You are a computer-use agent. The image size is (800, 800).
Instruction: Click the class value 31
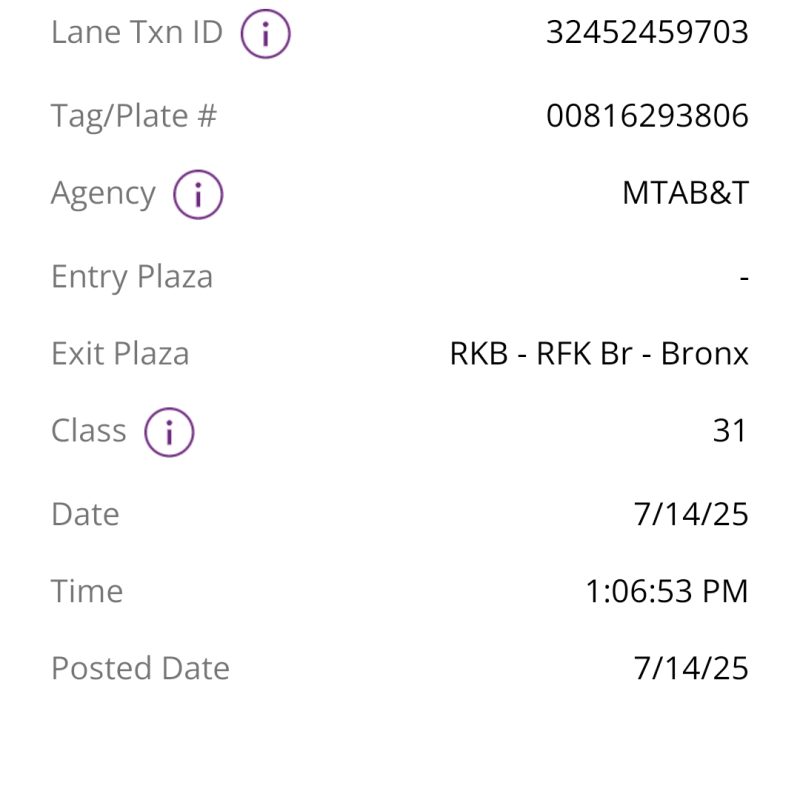pos(730,431)
